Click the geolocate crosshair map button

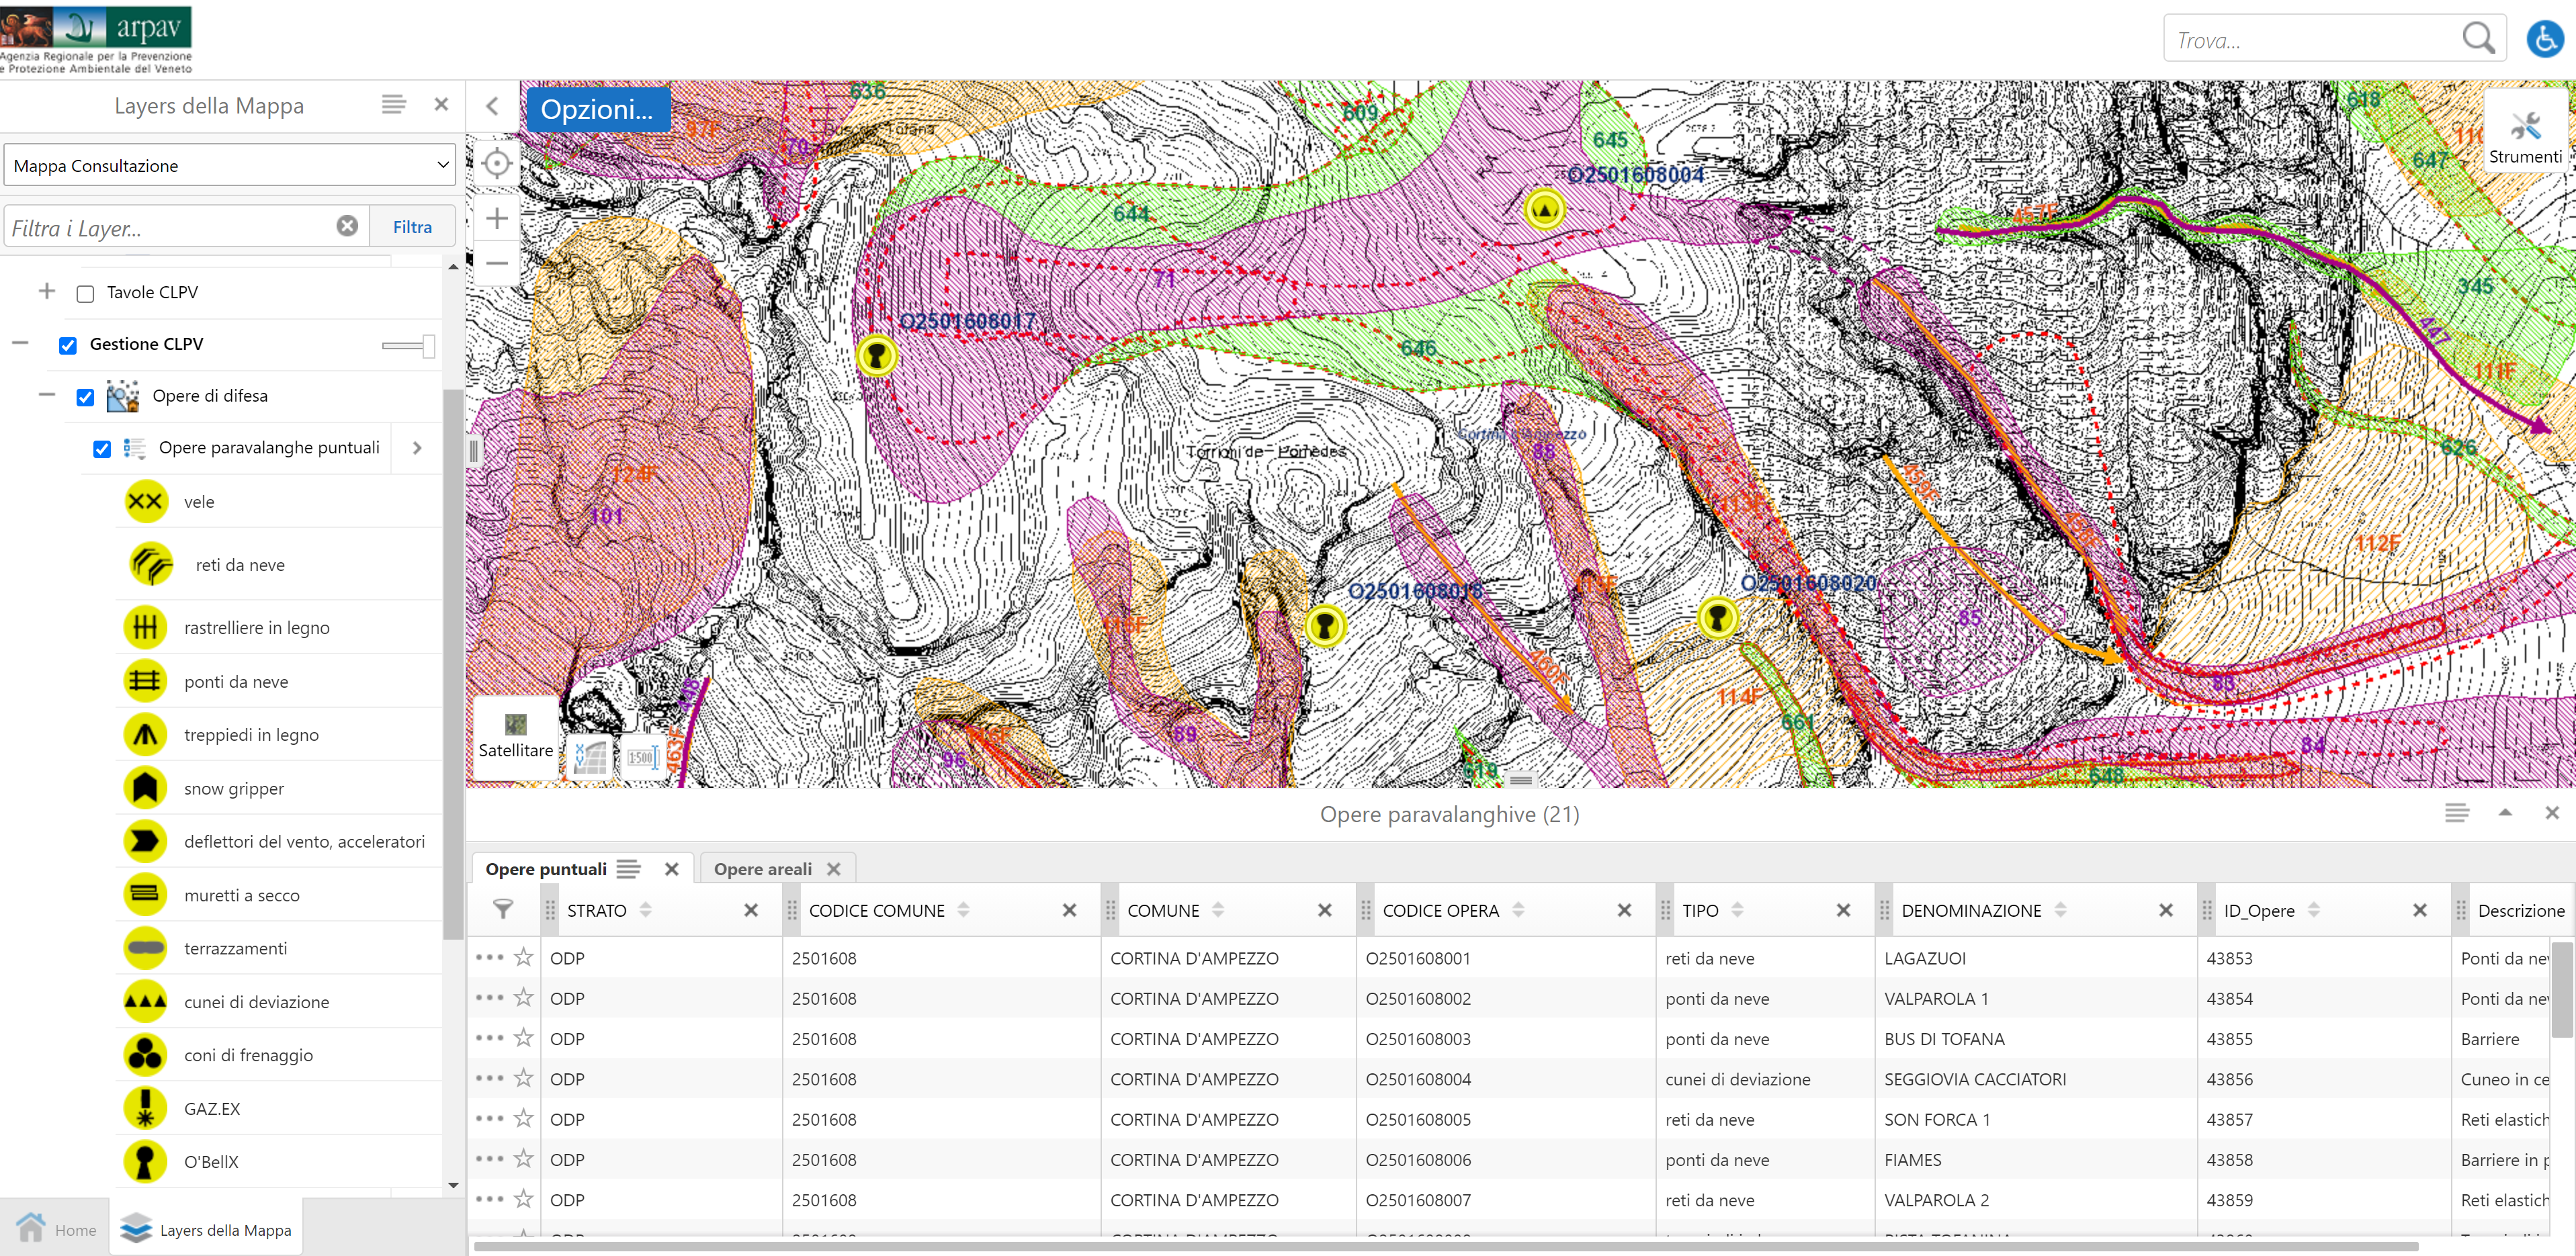(496, 163)
